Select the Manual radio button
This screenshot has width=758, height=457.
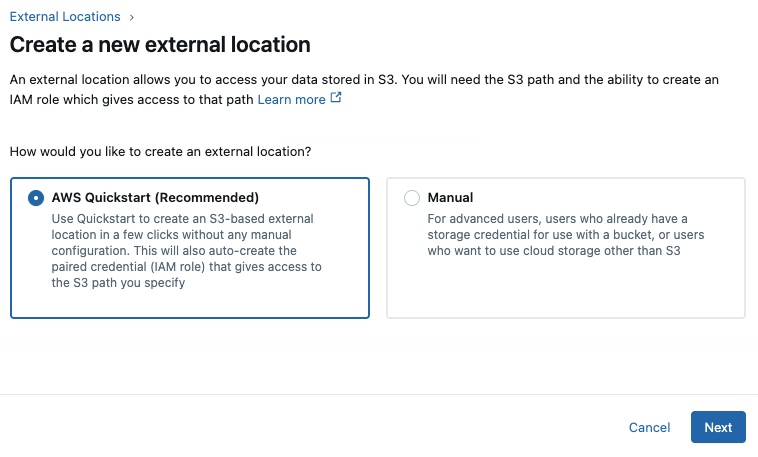pos(412,198)
